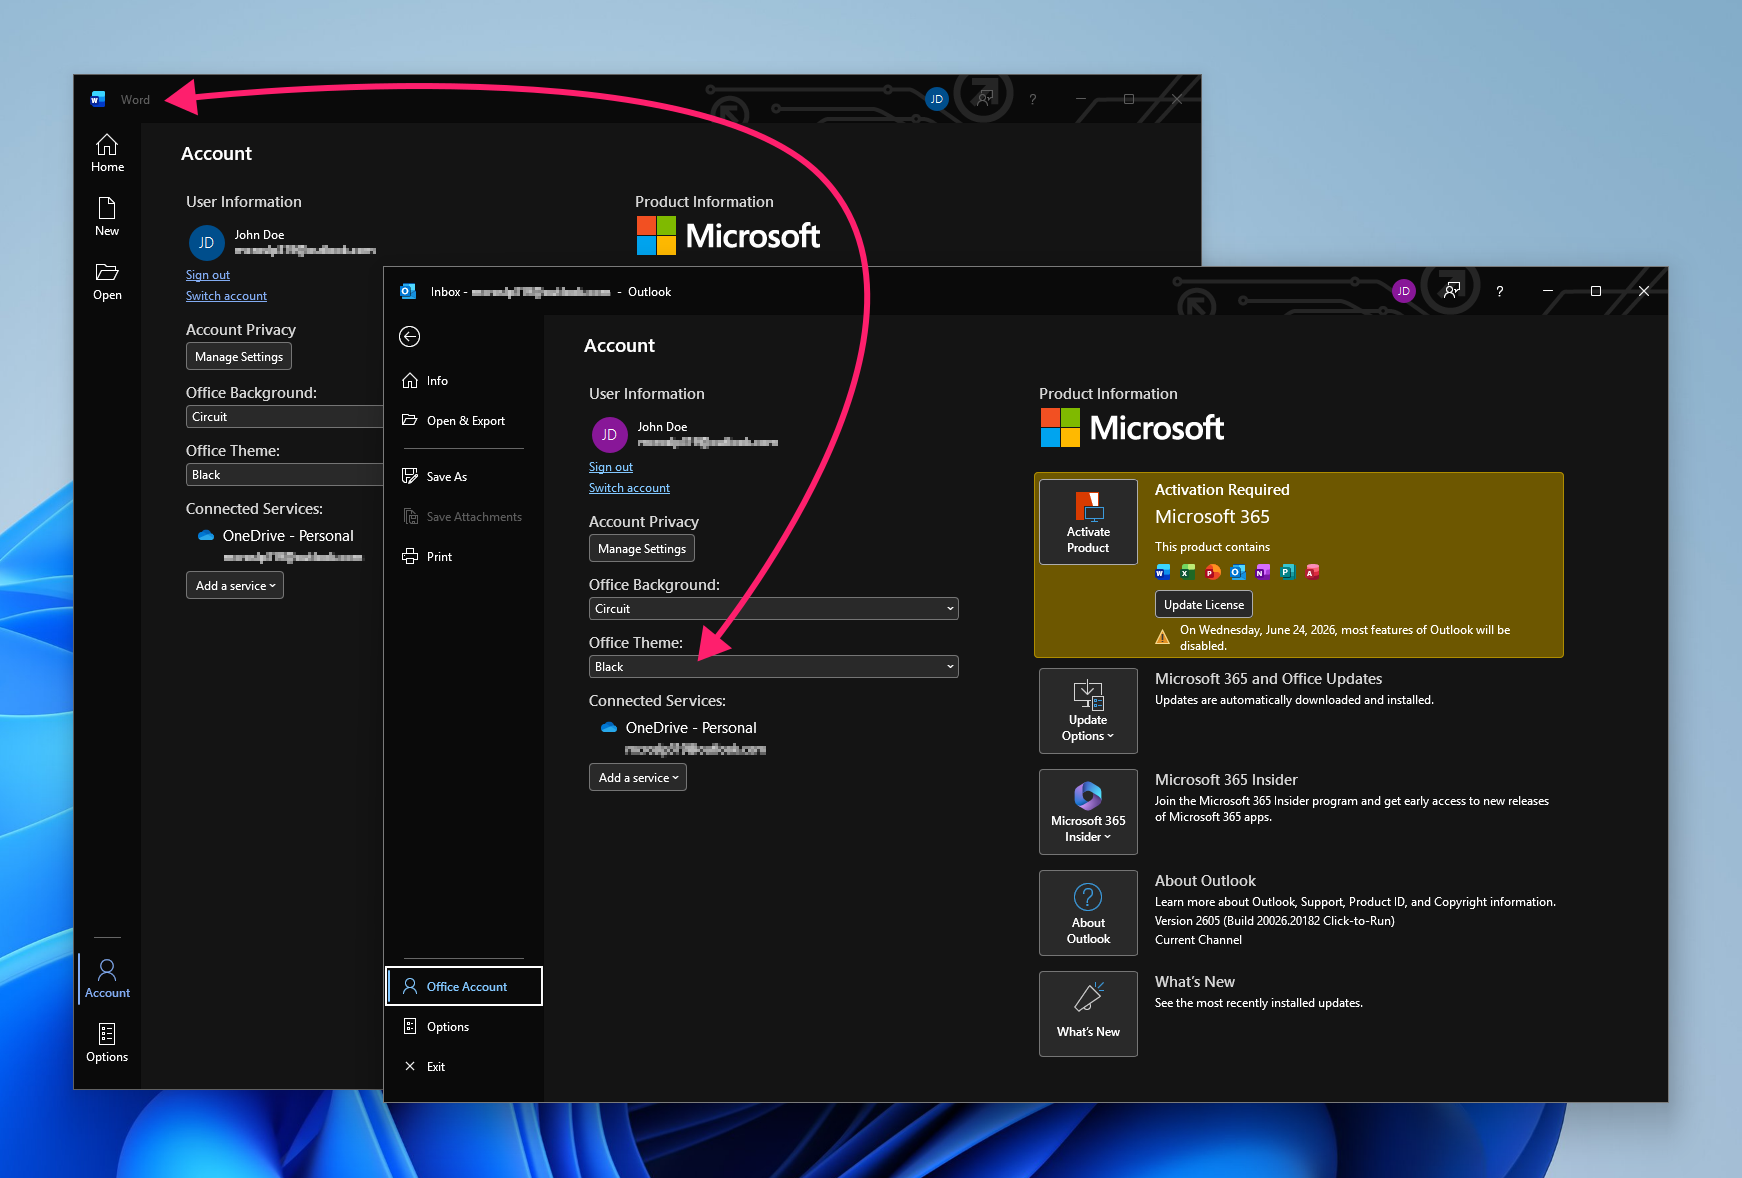Expand Add a service in Word window
1742x1178 pixels.
[x=235, y=586]
